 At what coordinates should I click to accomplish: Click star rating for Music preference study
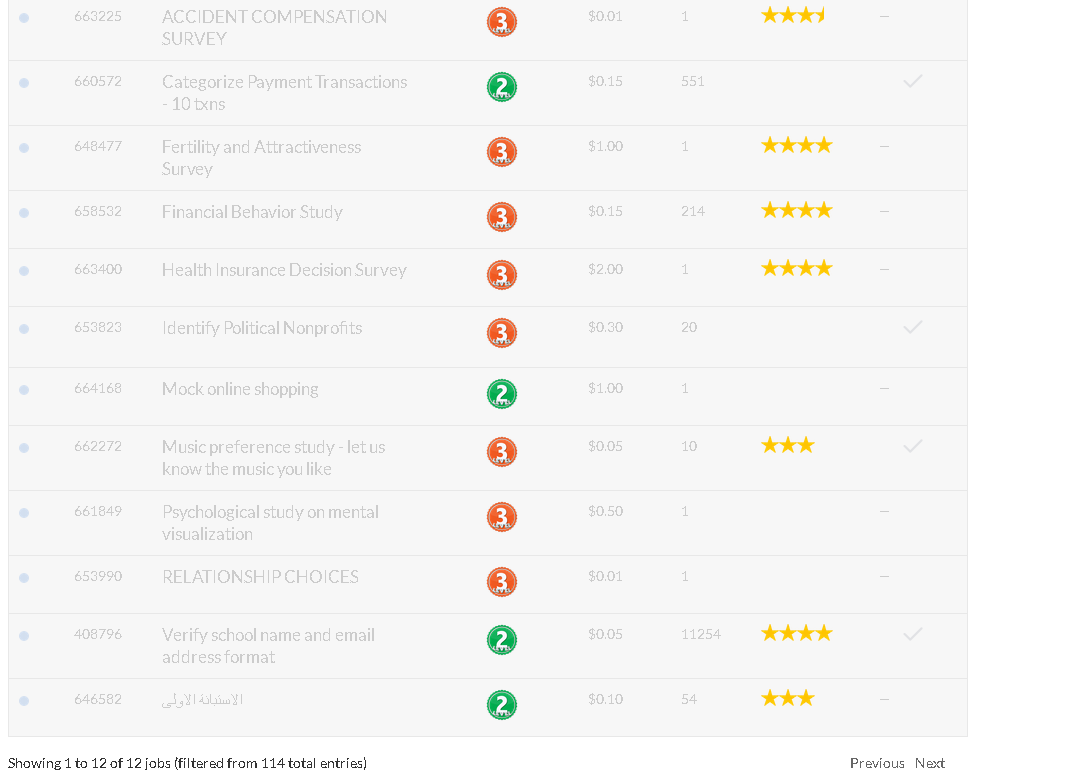tap(788, 445)
